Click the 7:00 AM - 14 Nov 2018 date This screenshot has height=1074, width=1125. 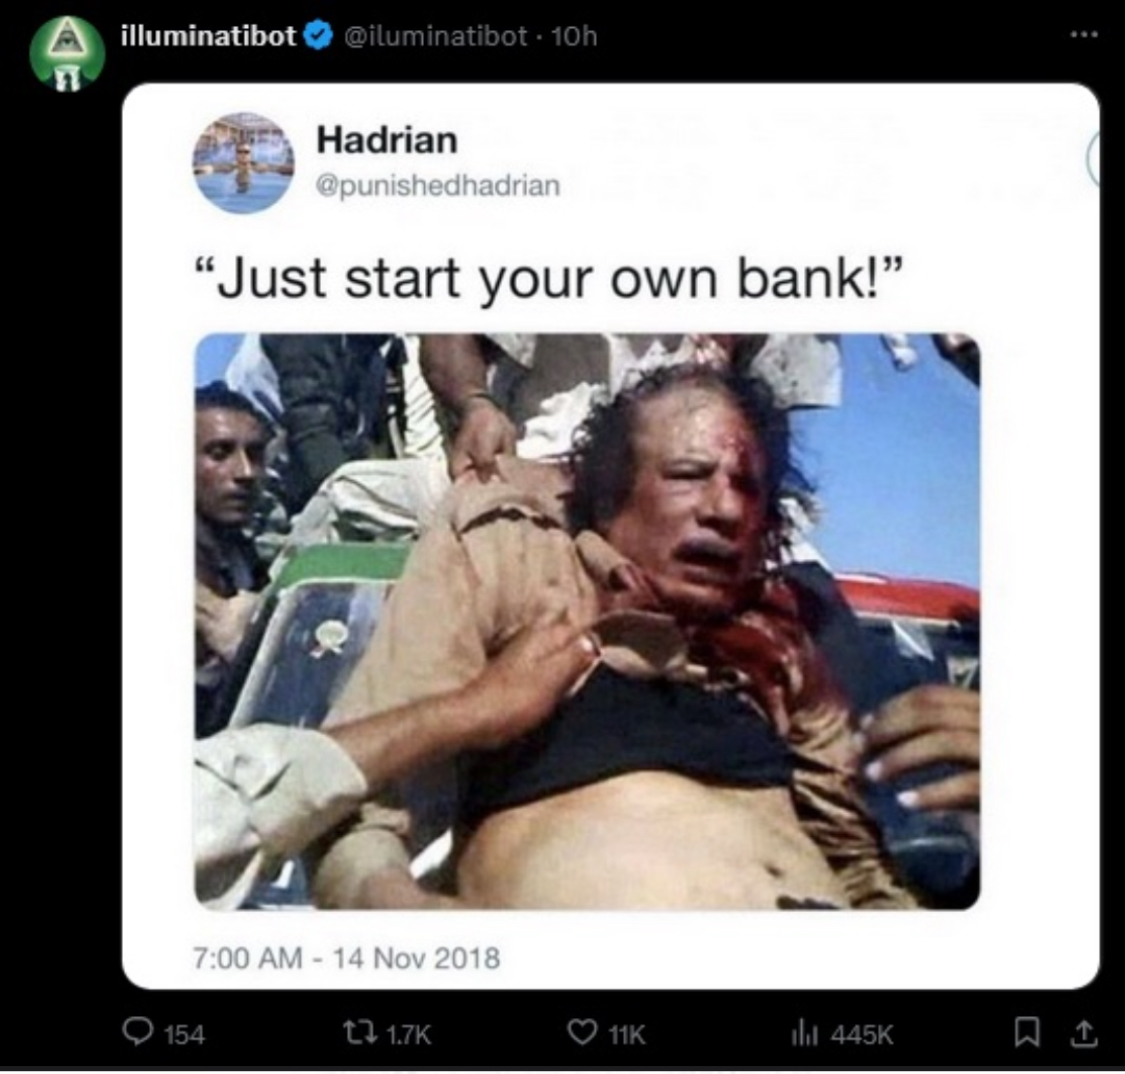click(347, 958)
